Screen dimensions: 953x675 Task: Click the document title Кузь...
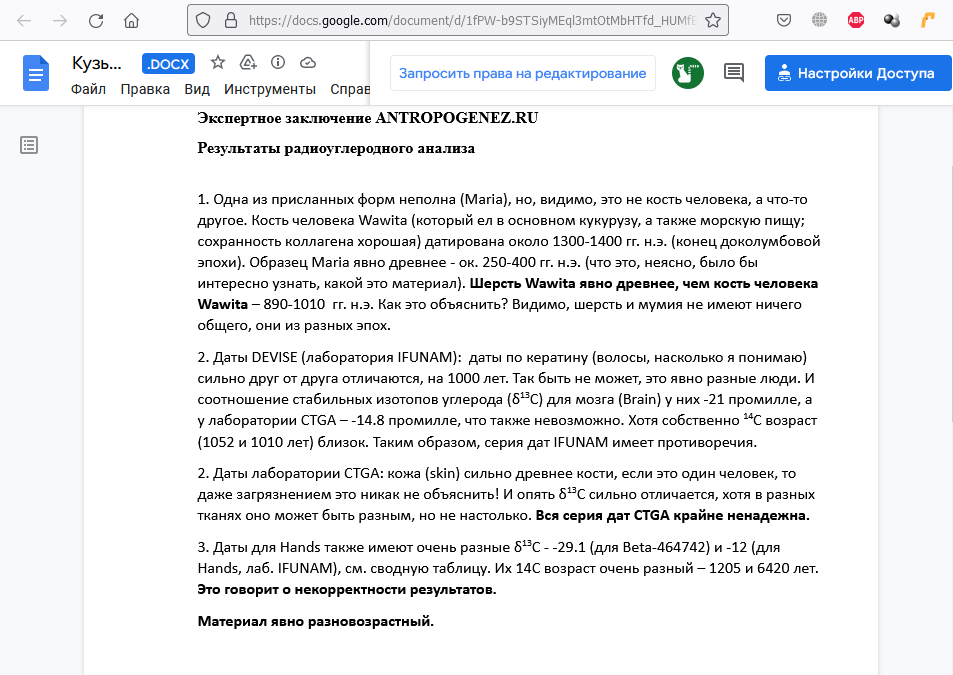tap(97, 63)
